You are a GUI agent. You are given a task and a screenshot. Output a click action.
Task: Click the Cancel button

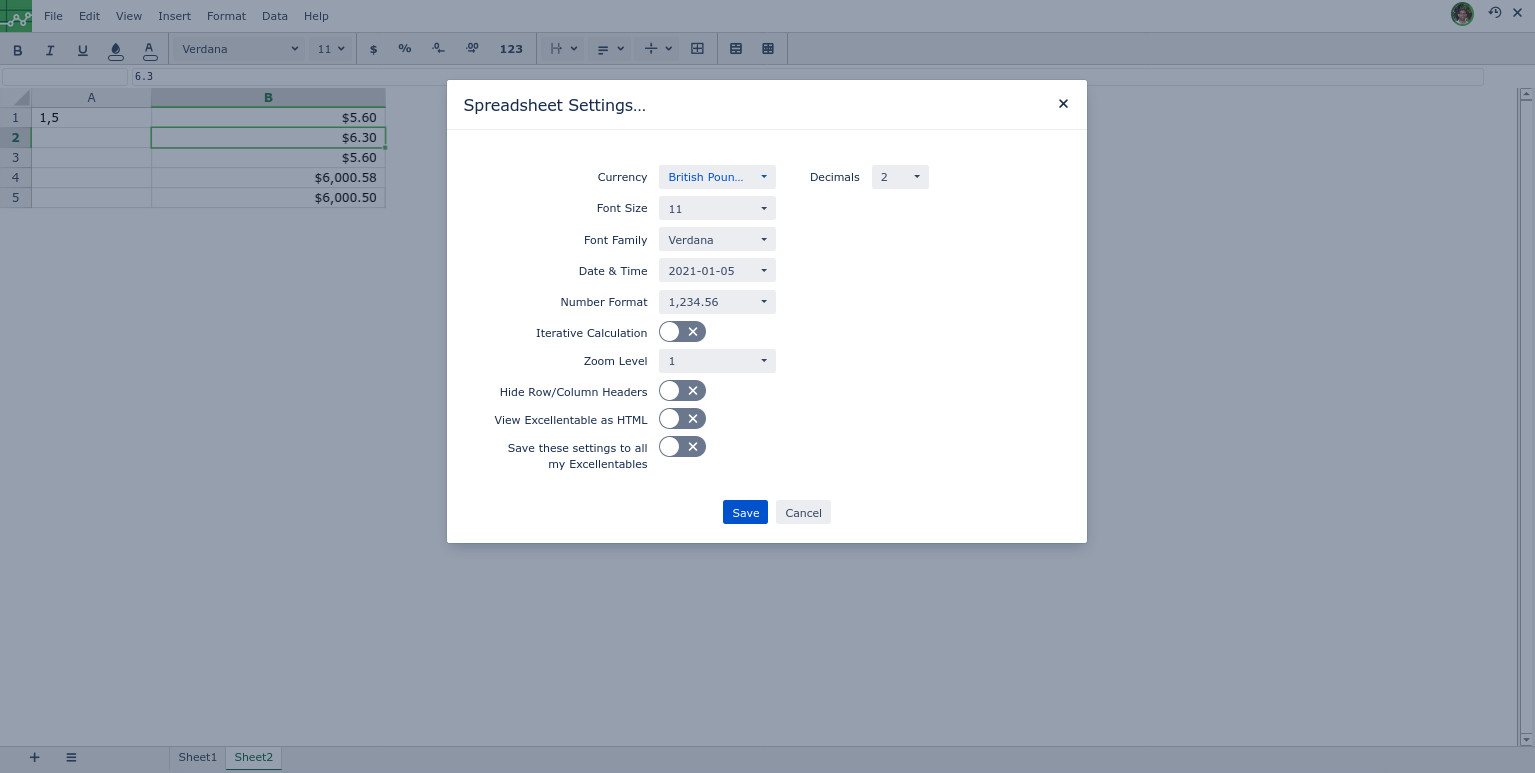pos(803,512)
